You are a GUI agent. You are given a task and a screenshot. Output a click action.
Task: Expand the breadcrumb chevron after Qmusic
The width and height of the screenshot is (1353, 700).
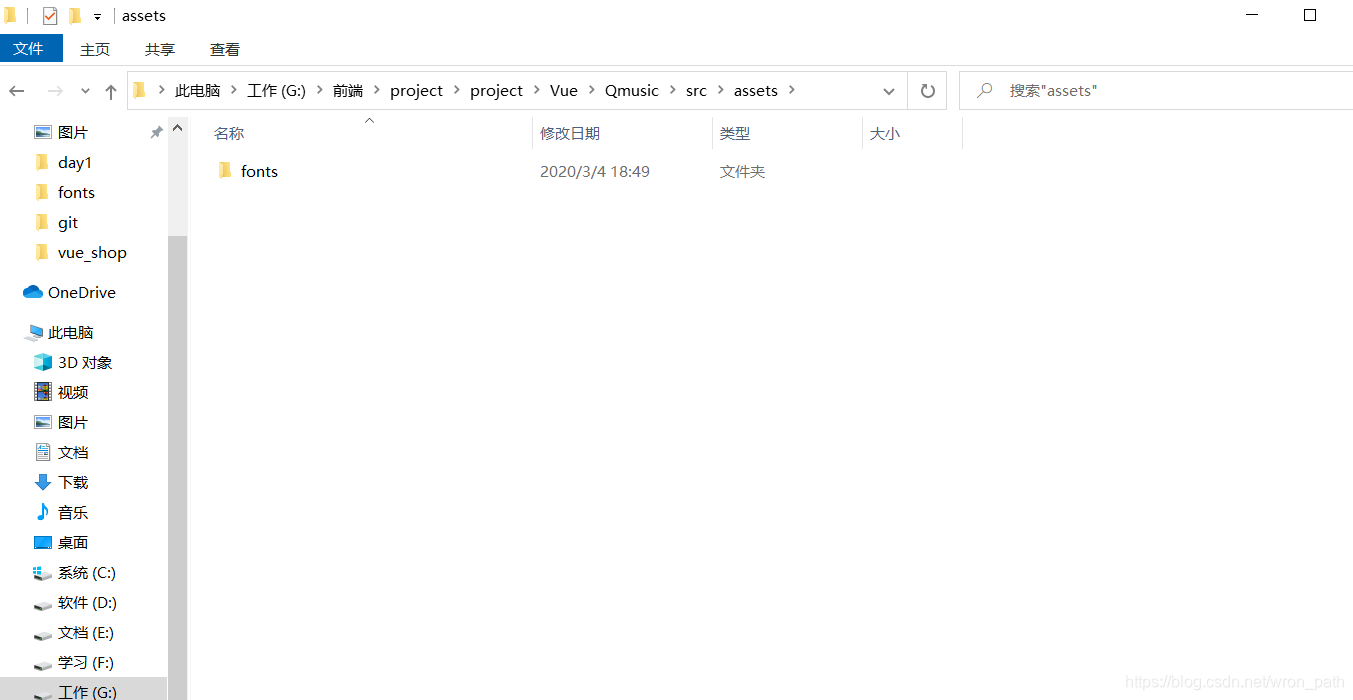tap(671, 90)
